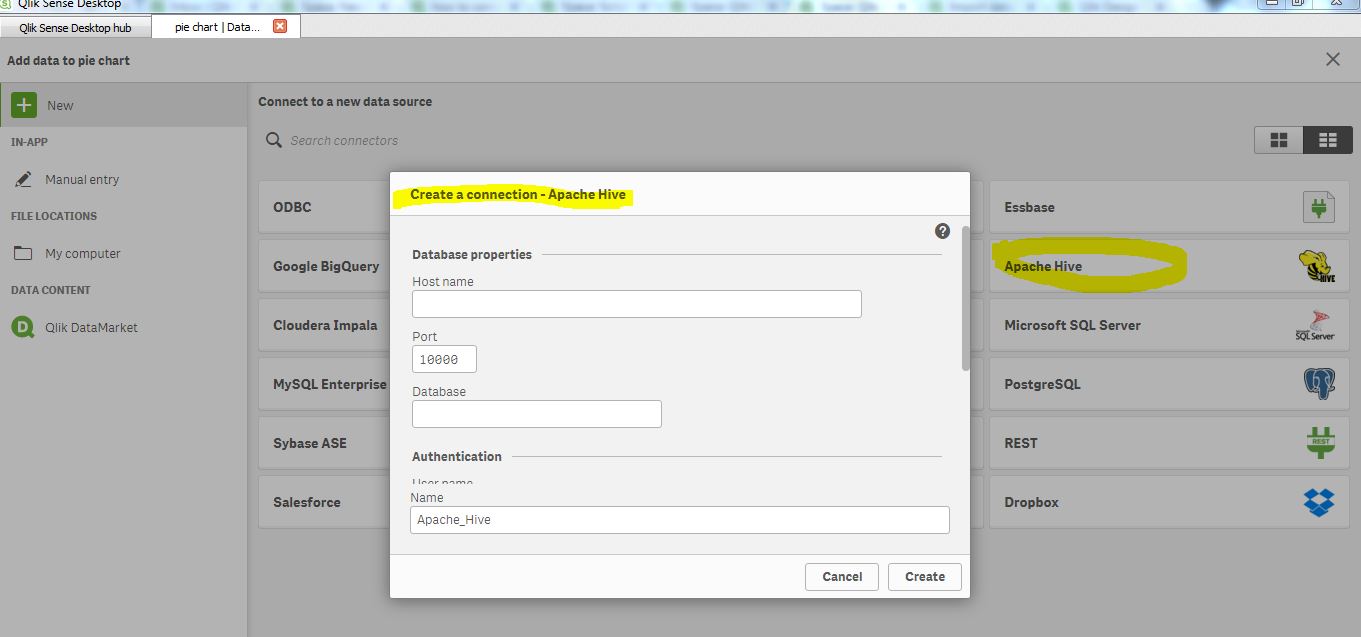Click the Microsoft SQL Server logo
This screenshot has width=1361, height=637.
tap(1315, 325)
